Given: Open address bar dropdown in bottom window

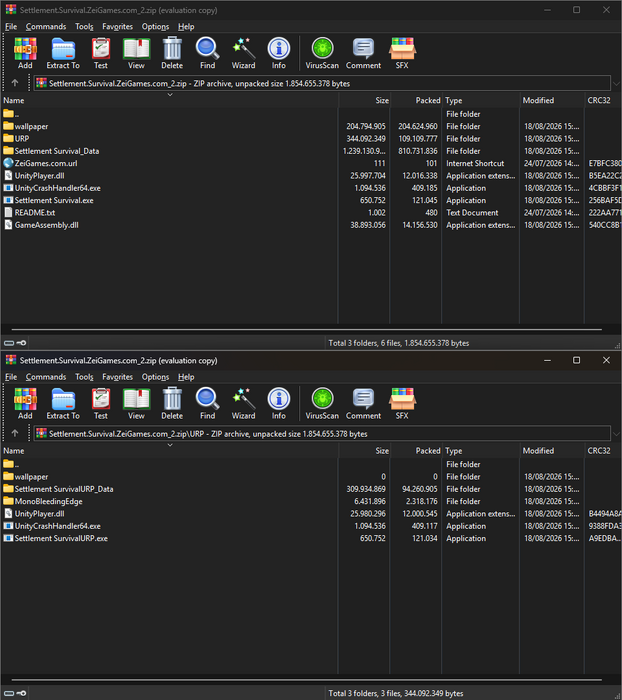Looking at the screenshot, I should [x=616, y=434].
